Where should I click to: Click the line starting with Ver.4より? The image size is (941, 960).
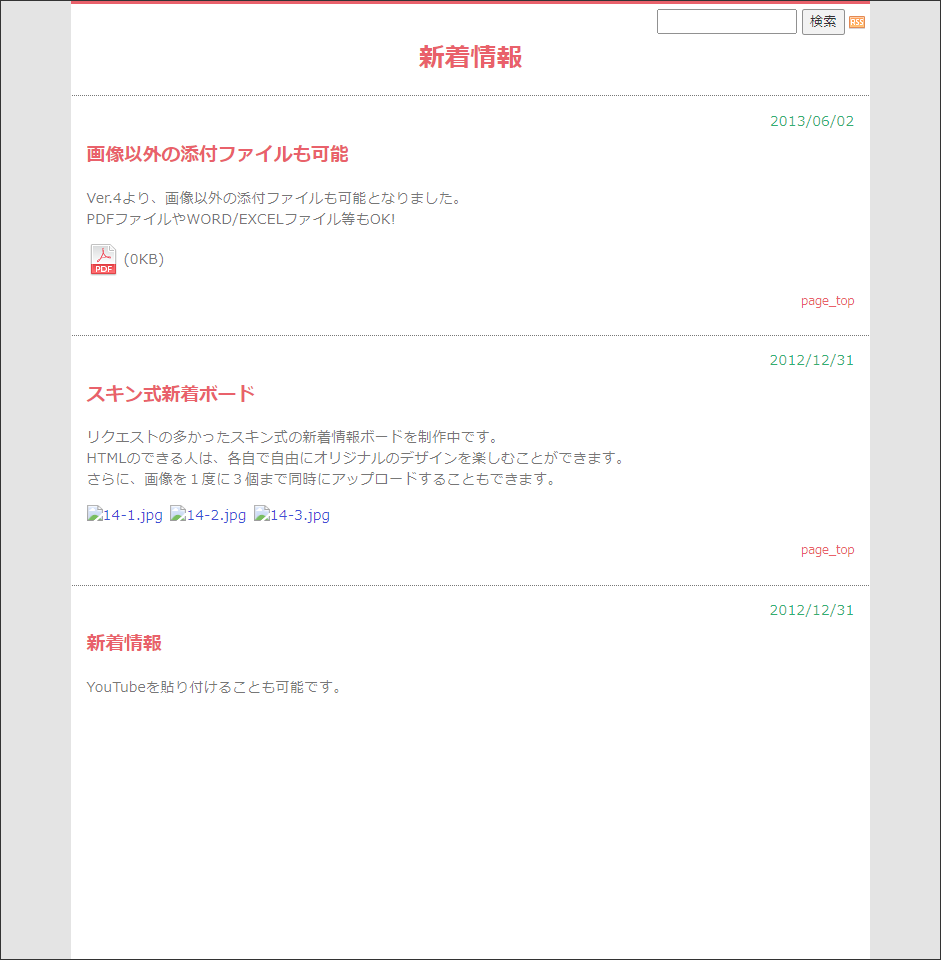(273, 198)
